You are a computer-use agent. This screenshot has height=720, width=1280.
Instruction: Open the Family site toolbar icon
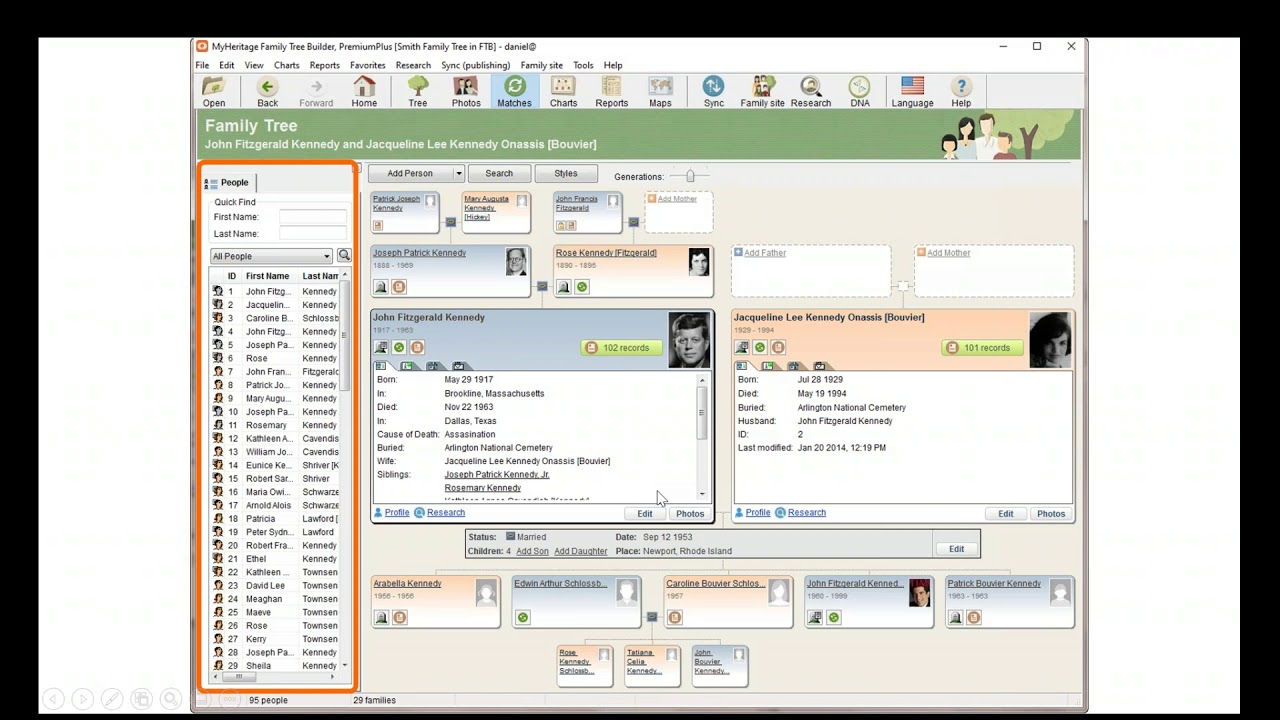pos(762,92)
